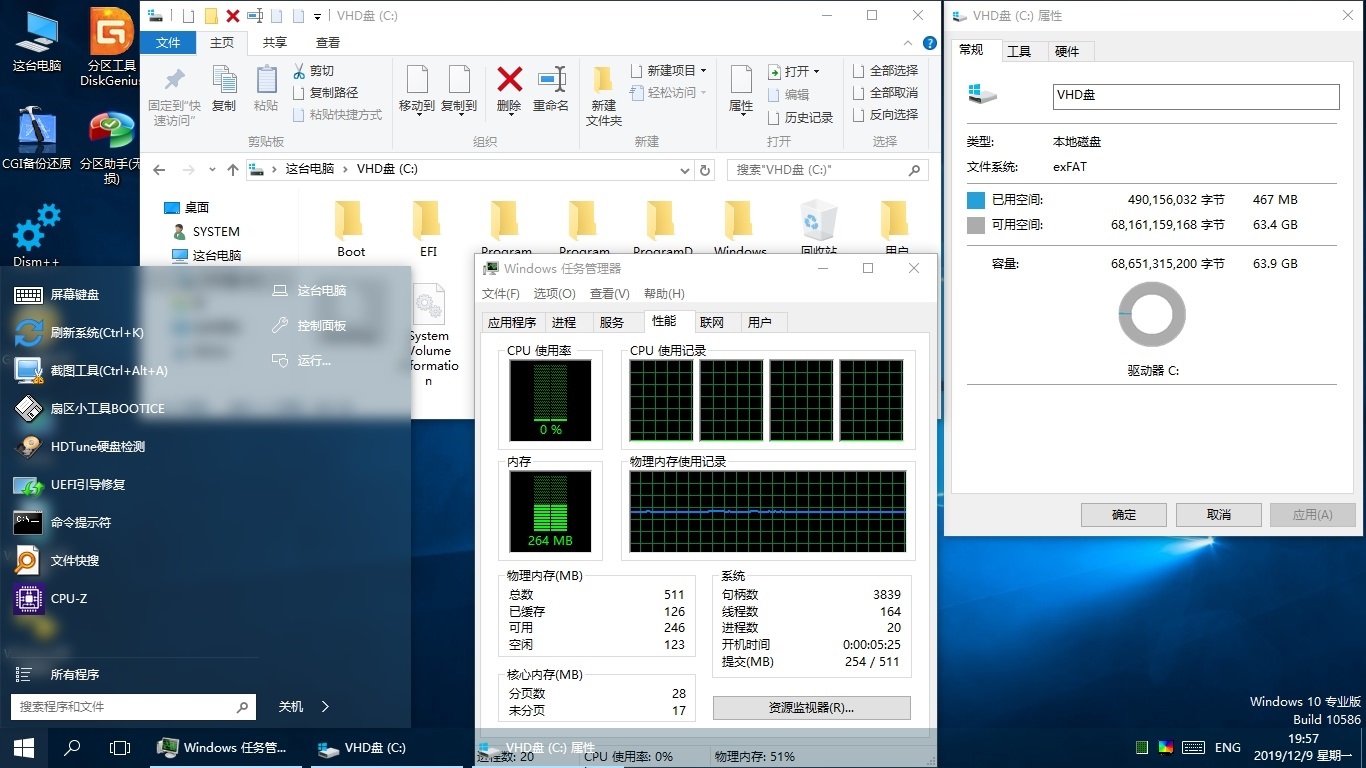Click the taskbar search magnifier icon
1366x768 pixels.
[72, 747]
